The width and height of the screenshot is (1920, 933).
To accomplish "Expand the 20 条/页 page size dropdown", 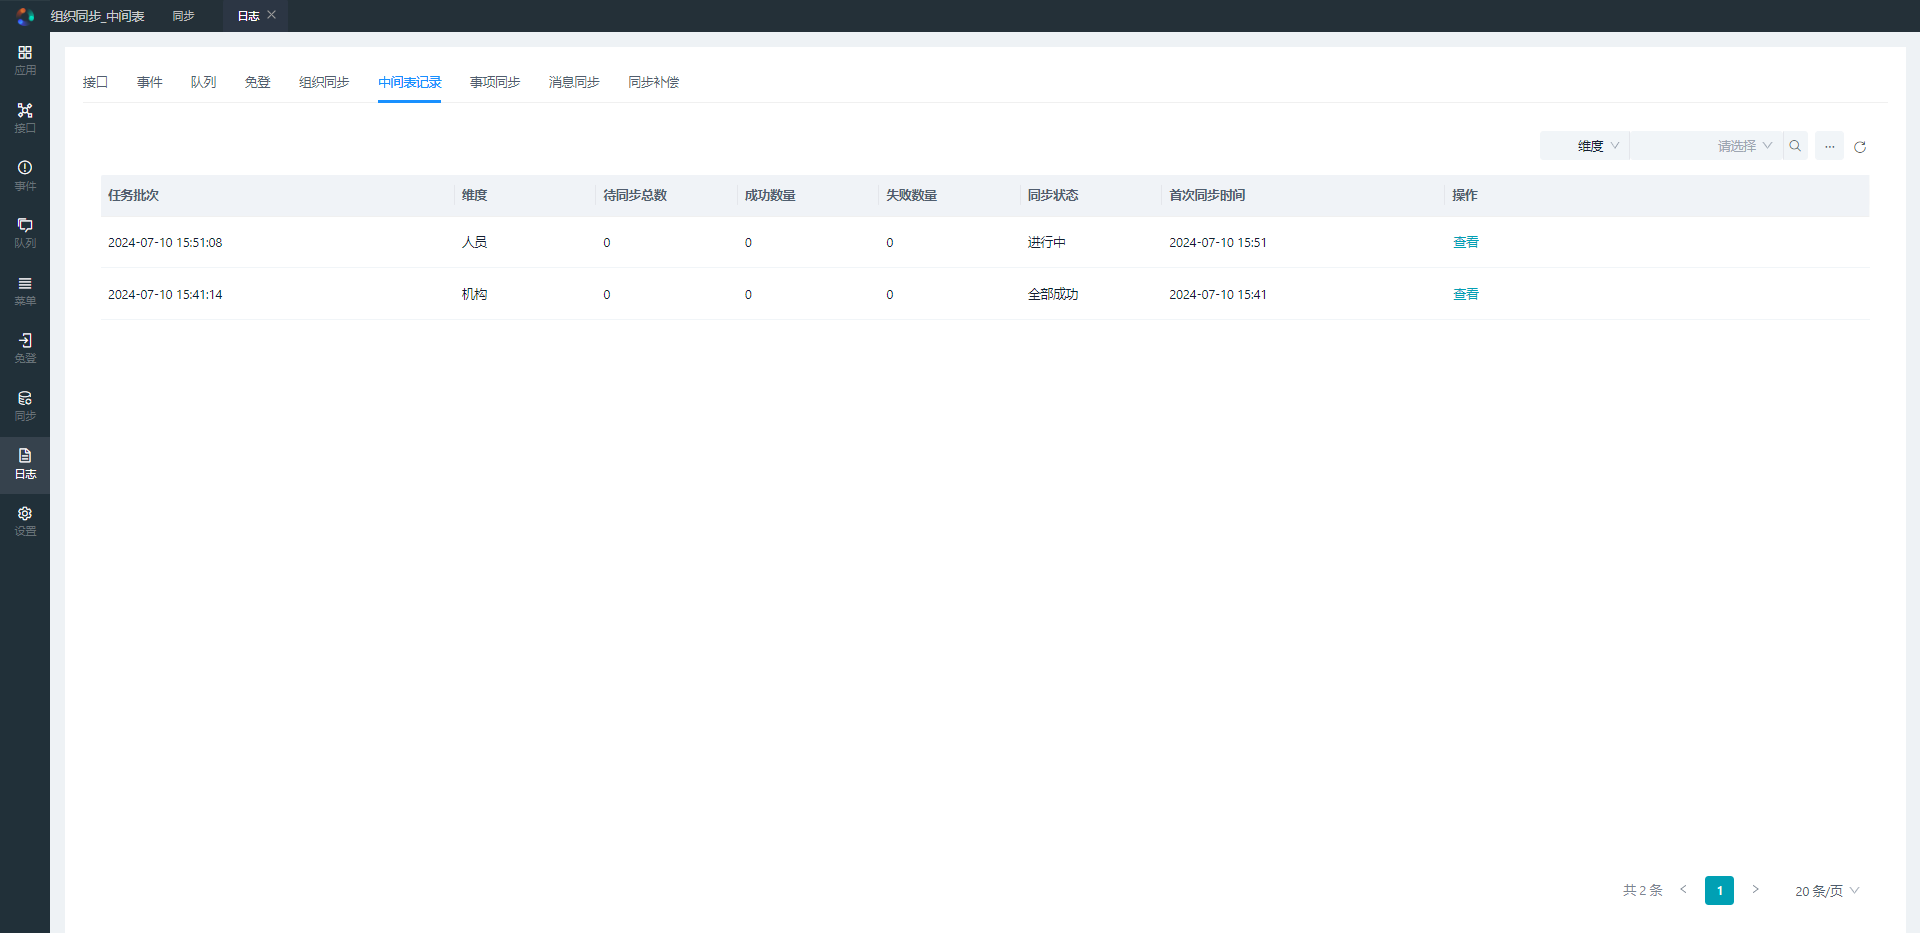I will coord(1826,891).
